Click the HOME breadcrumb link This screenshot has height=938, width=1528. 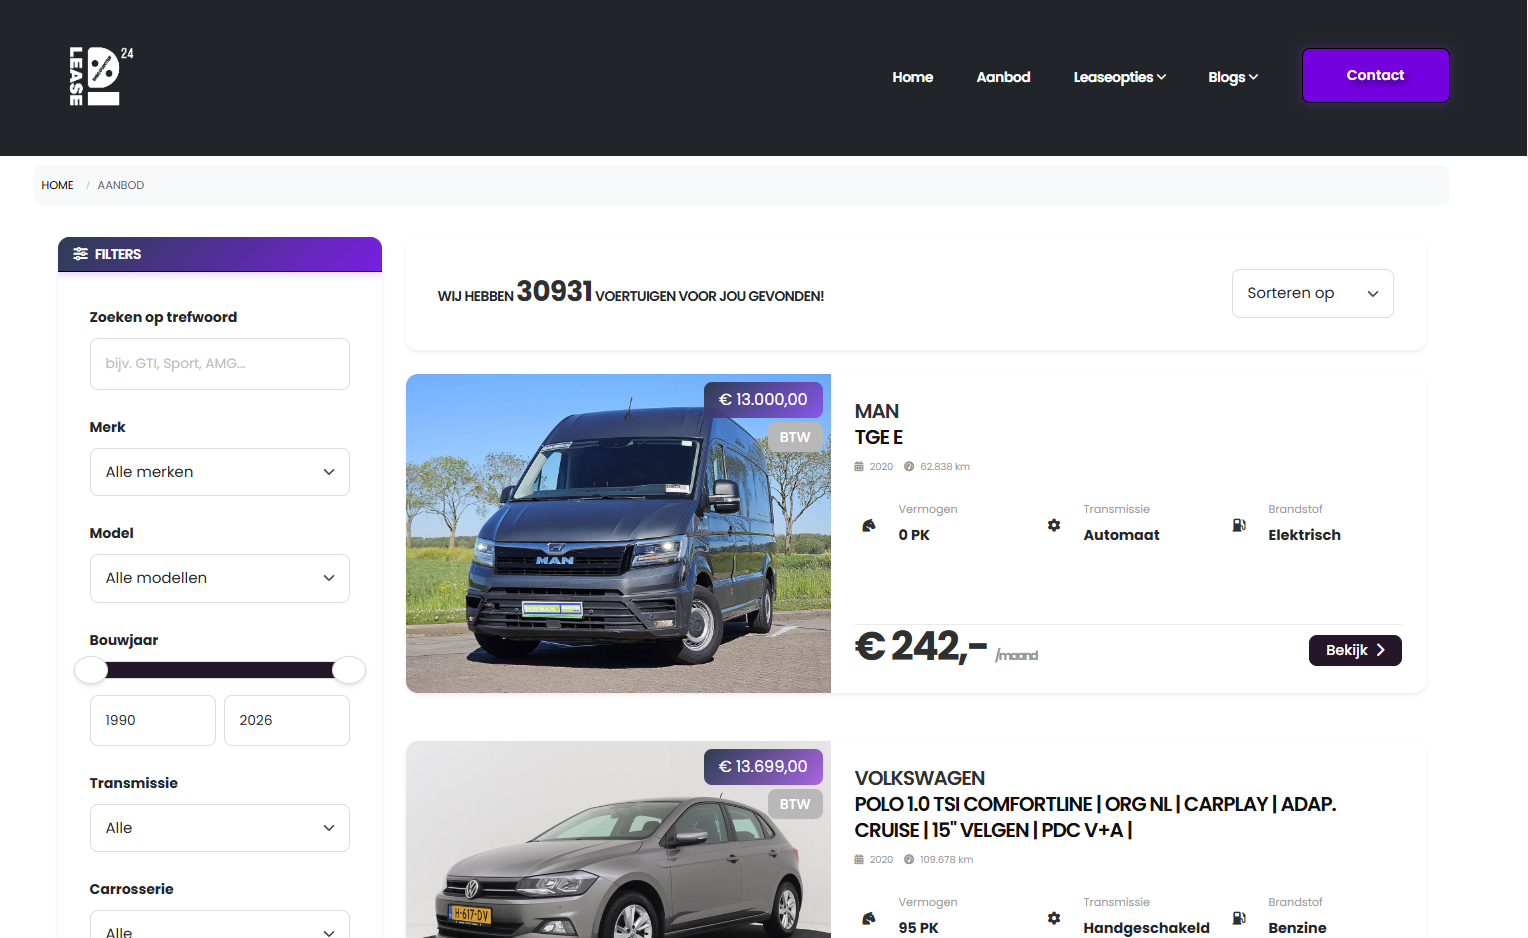pyautogui.click(x=57, y=185)
